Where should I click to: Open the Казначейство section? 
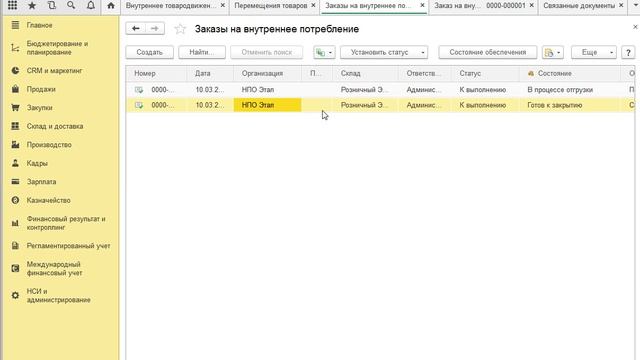[x=49, y=200]
